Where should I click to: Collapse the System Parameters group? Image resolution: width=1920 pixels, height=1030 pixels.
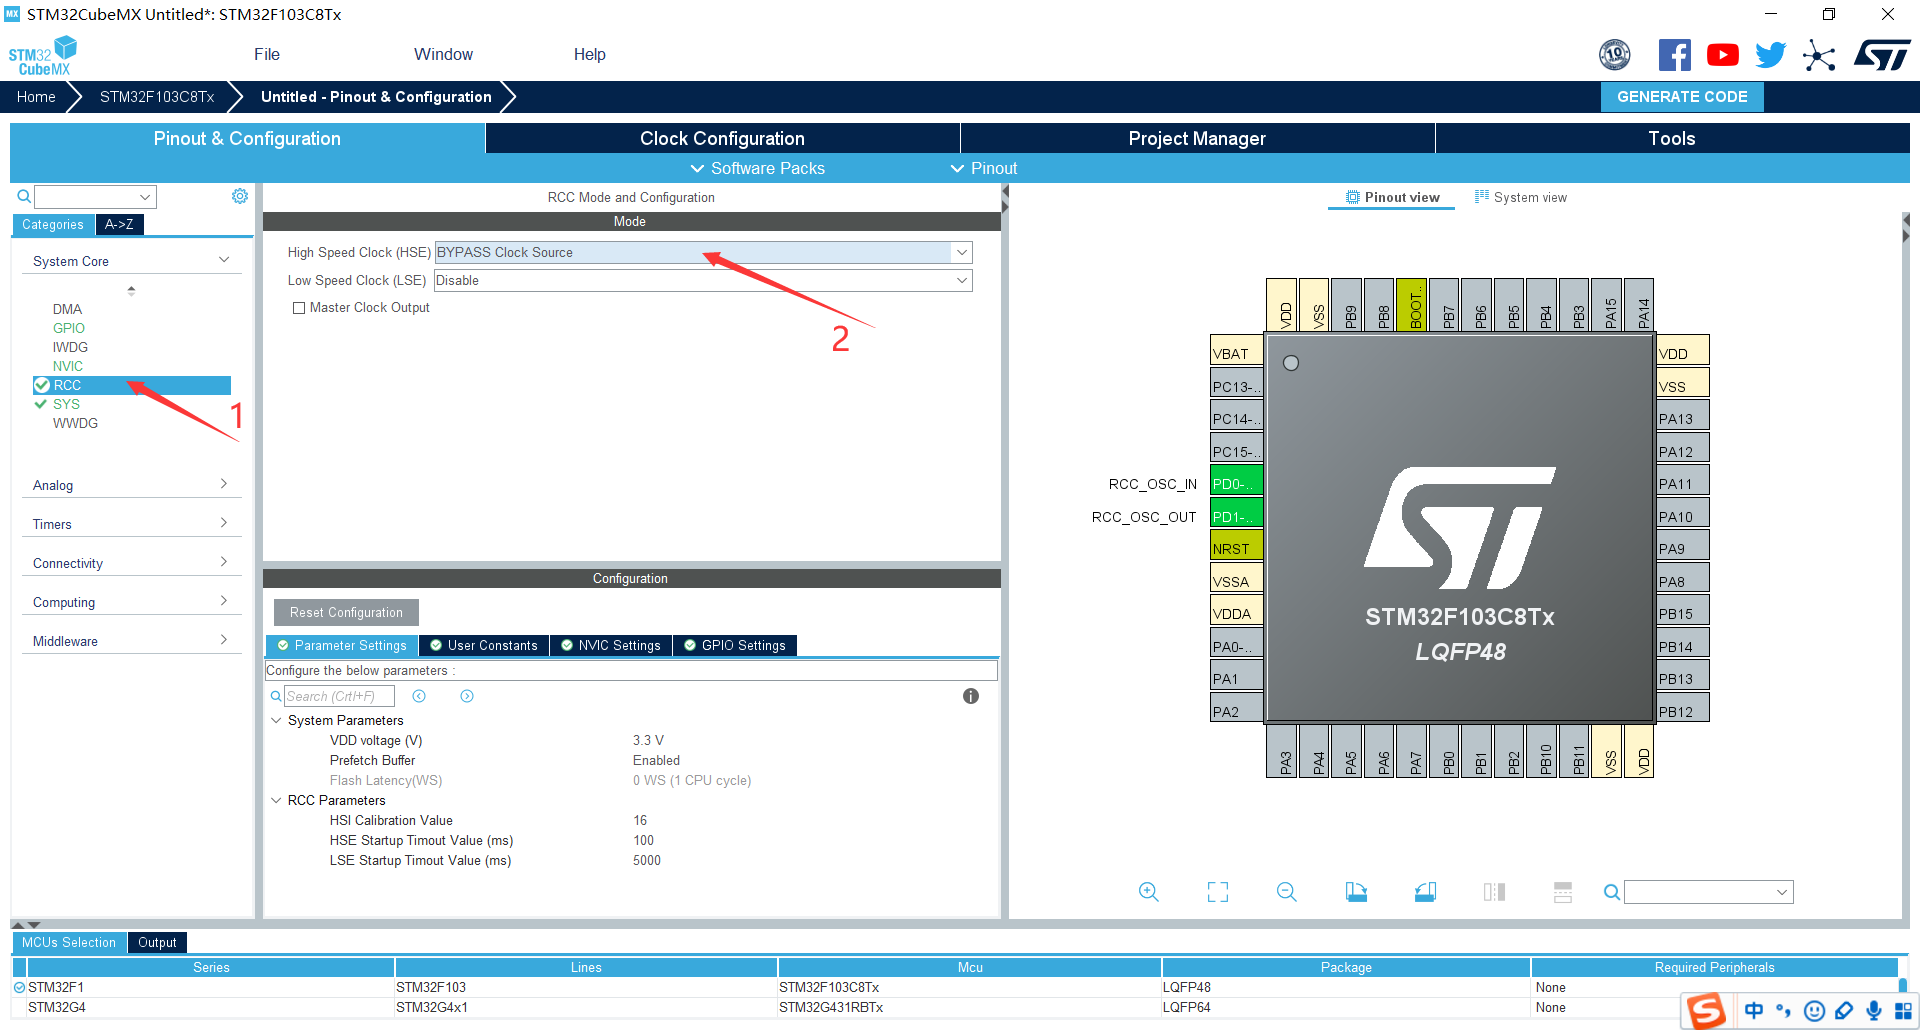coord(276,720)
